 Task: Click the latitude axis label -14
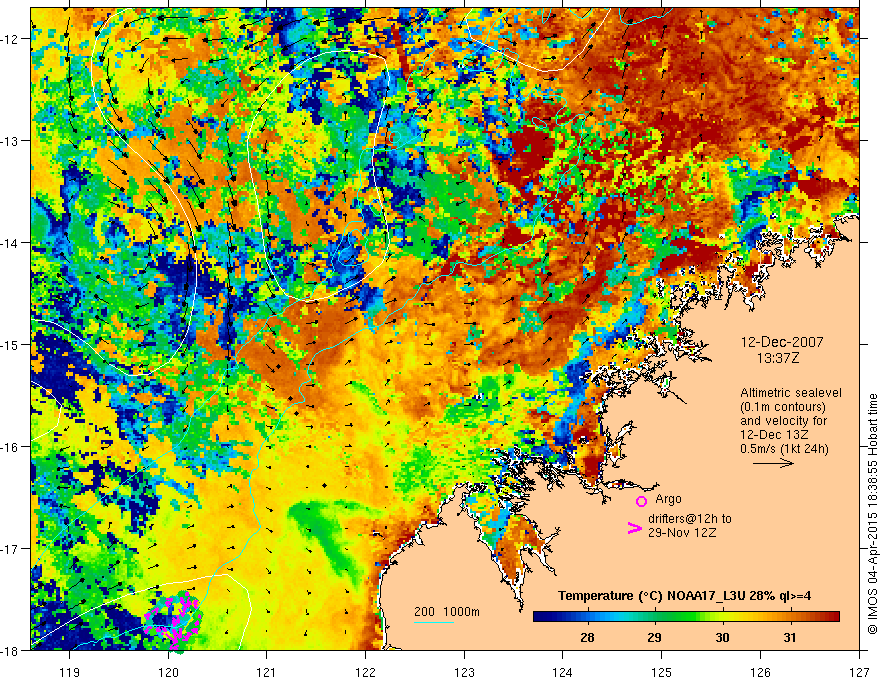pos(10,243)
